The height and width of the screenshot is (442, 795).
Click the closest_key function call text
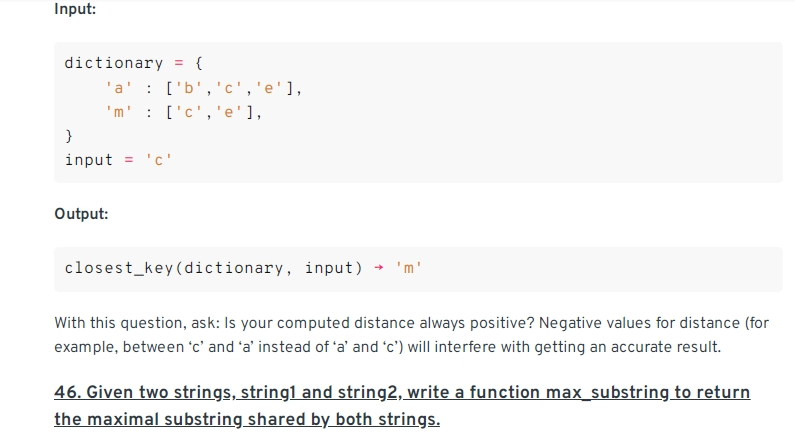coord(213,268)
